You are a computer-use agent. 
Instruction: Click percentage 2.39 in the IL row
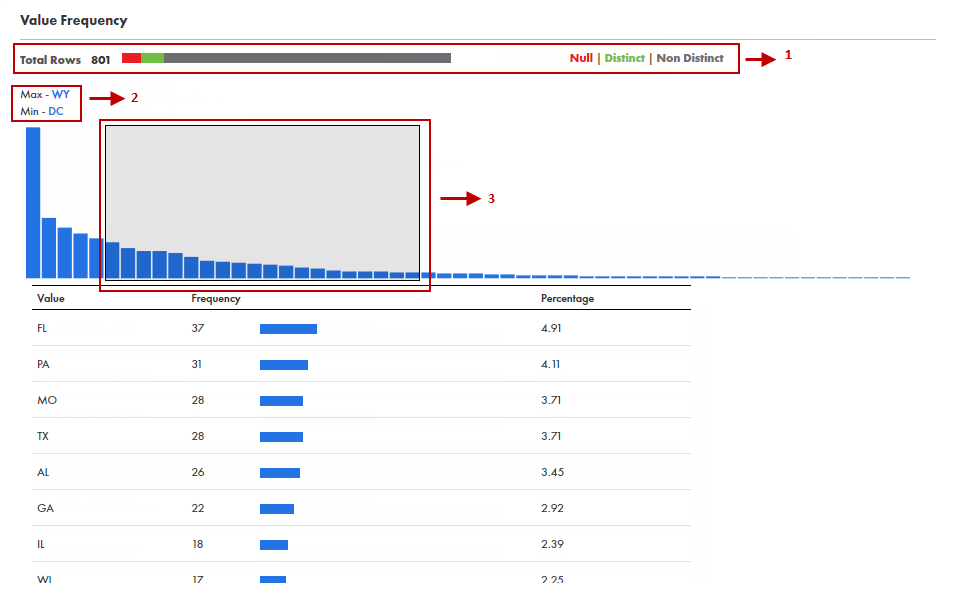[x=552, y=544]
